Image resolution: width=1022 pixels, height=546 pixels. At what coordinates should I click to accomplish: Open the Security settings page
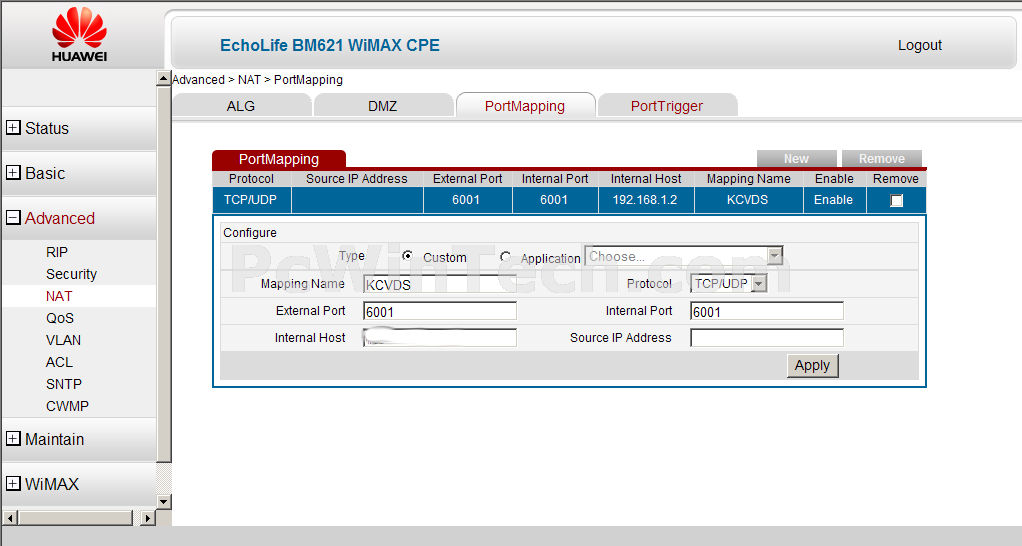pyautogui.click(x=71, y=274)
